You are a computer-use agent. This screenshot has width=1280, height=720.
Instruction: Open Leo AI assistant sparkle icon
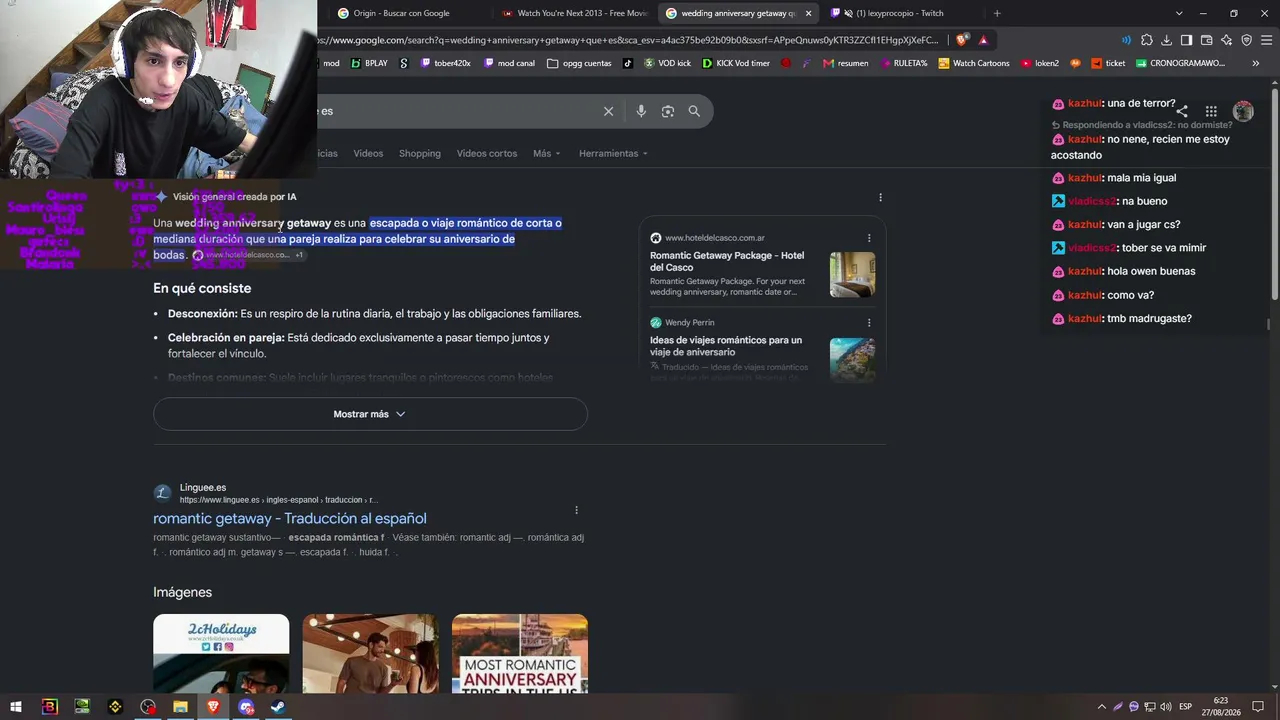1226,40
